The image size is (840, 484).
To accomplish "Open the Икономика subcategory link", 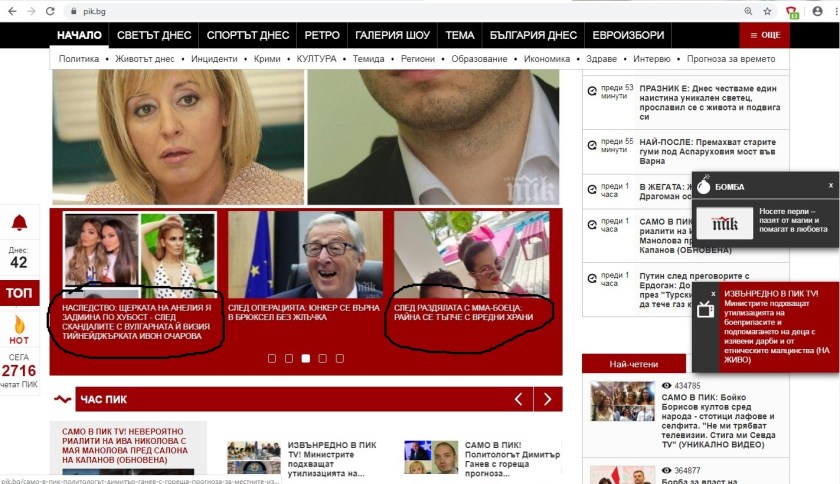I will tap(546, 59).
